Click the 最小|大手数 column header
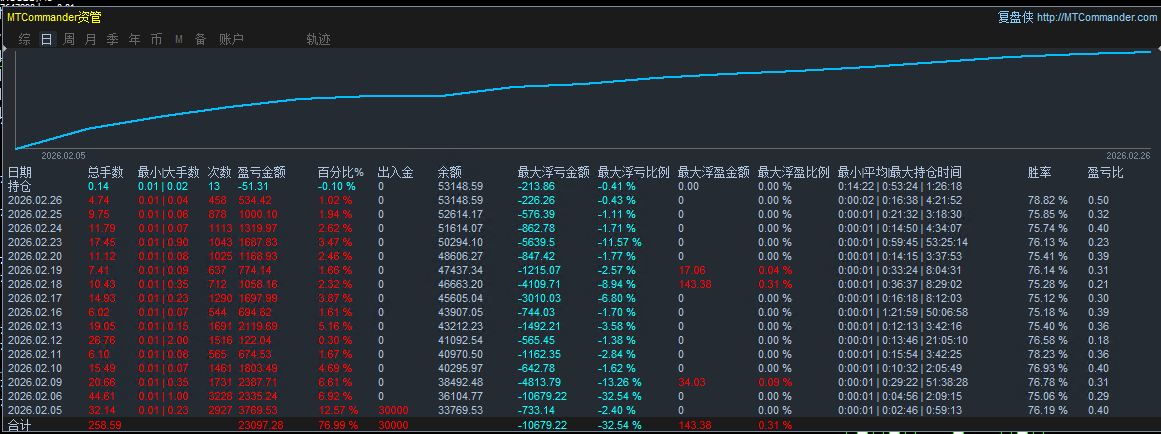Viewport: 1161px width, 434px height. pyautogui.click(x=169, y=173)
